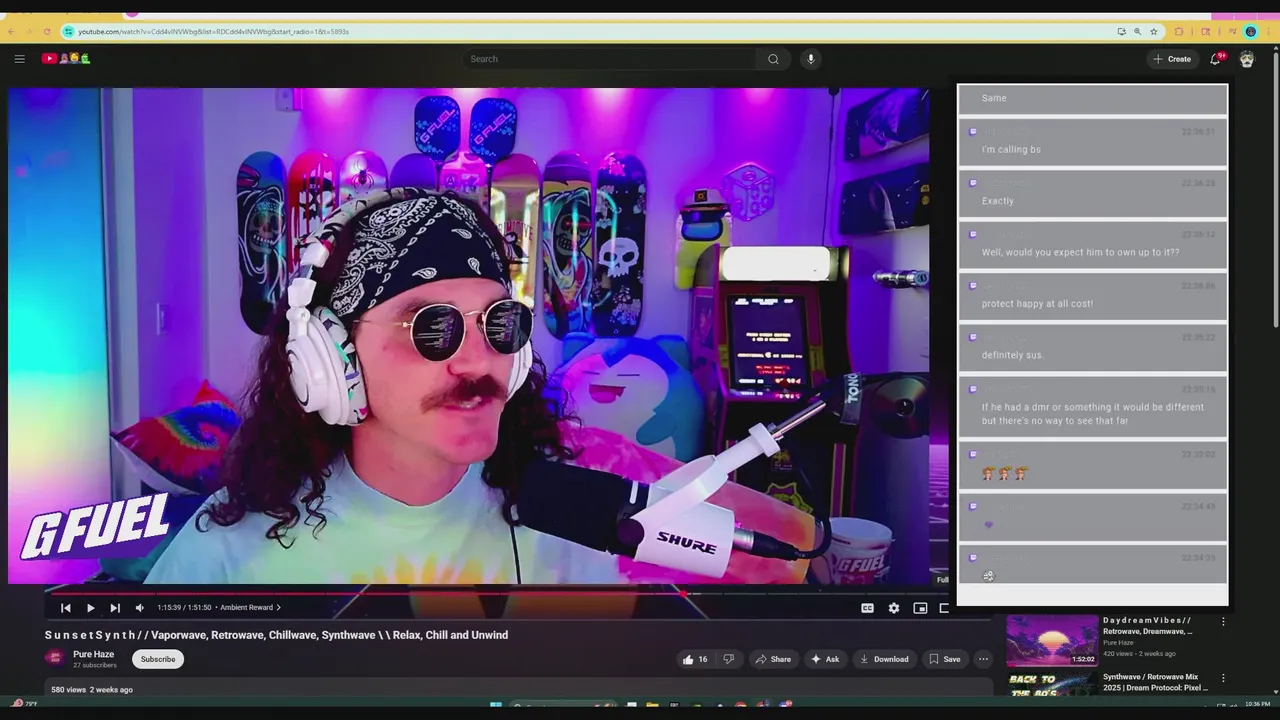The width and height of the screenshot is (1280, 720).
Task: Click the red progress bar scrubber
Action: point(684,593)
